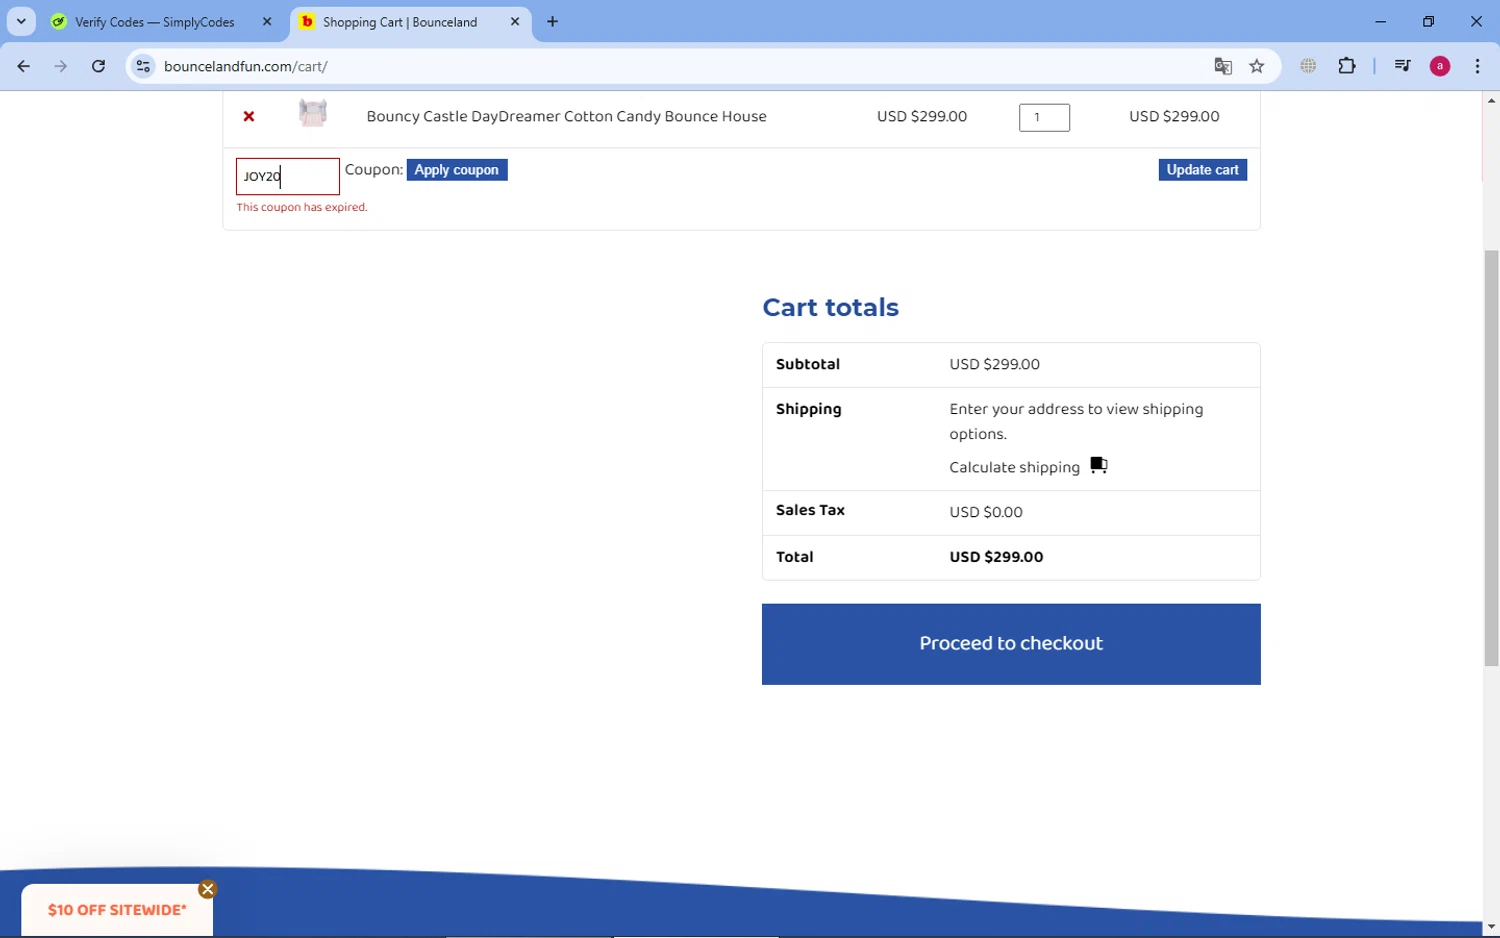
Task: Click the Total amount USD $299.00
Action: tap(996, 558)
